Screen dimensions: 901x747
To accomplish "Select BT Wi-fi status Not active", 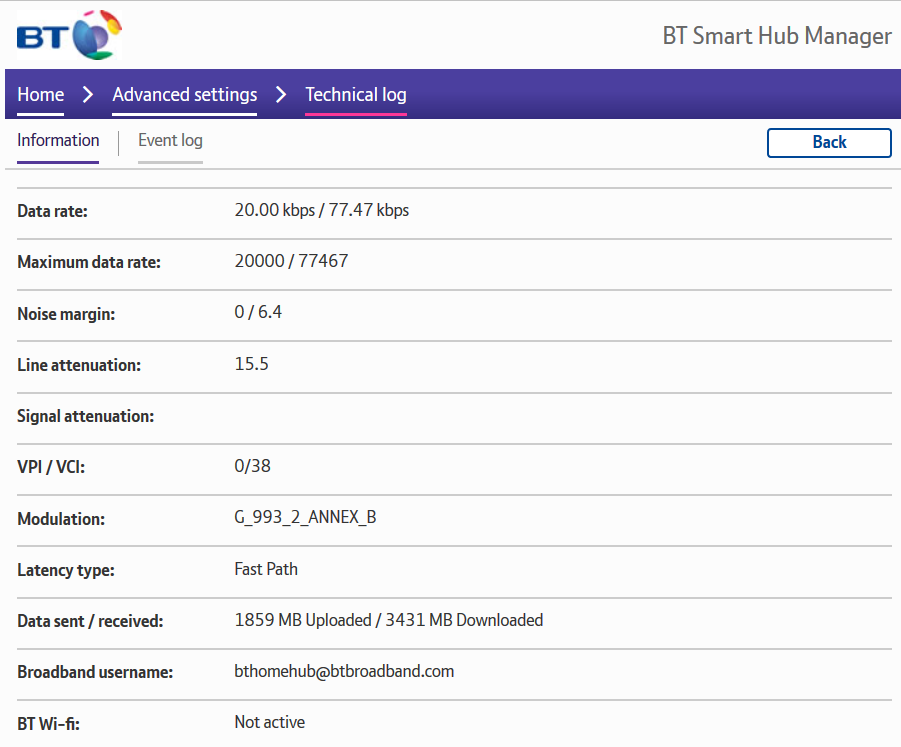I will pyautogui.click(x=269, y=722).
